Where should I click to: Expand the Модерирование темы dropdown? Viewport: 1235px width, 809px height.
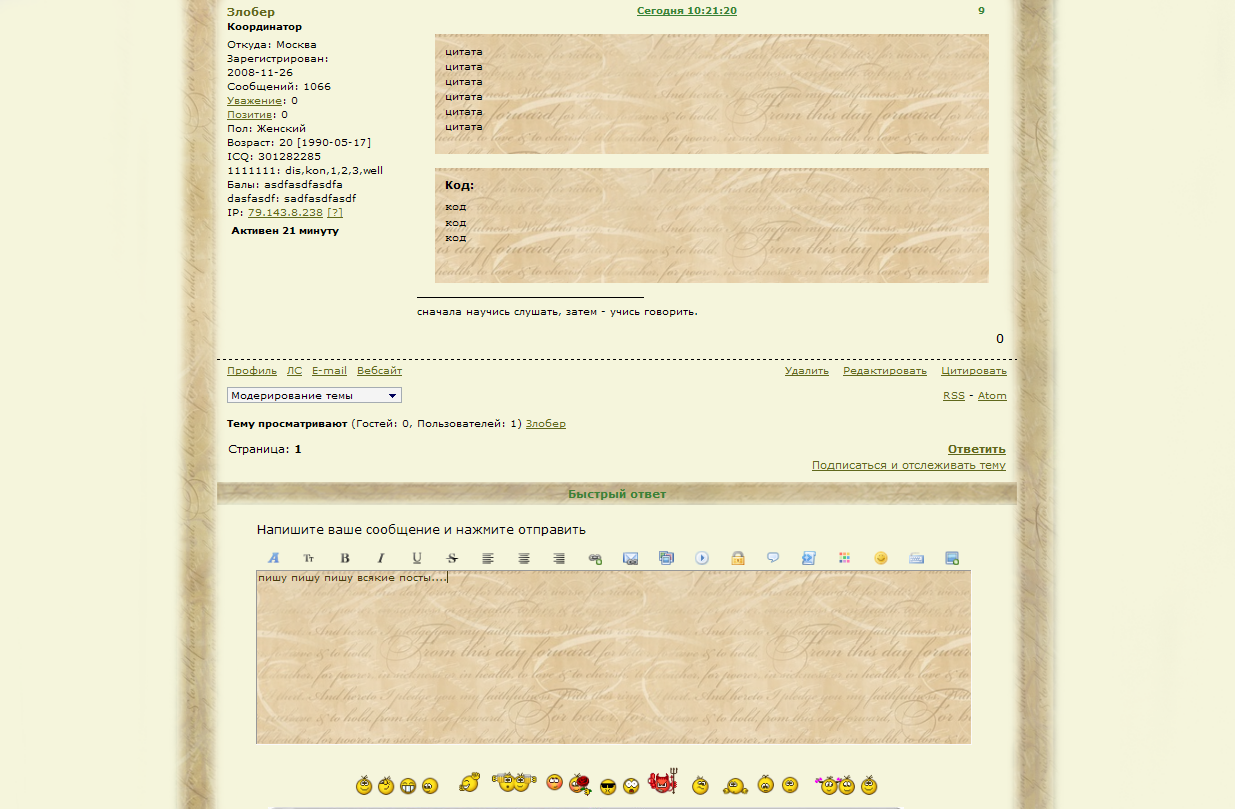click(314, 396)
